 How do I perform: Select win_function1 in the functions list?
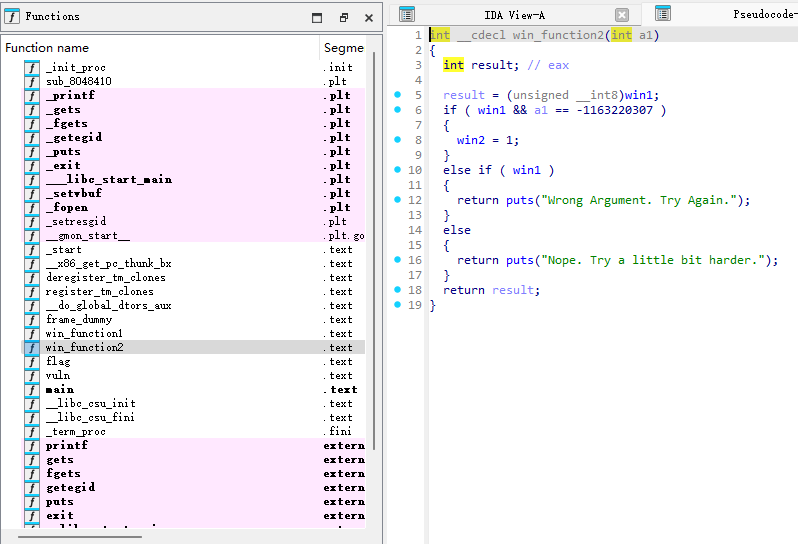[x=84, y=334]
